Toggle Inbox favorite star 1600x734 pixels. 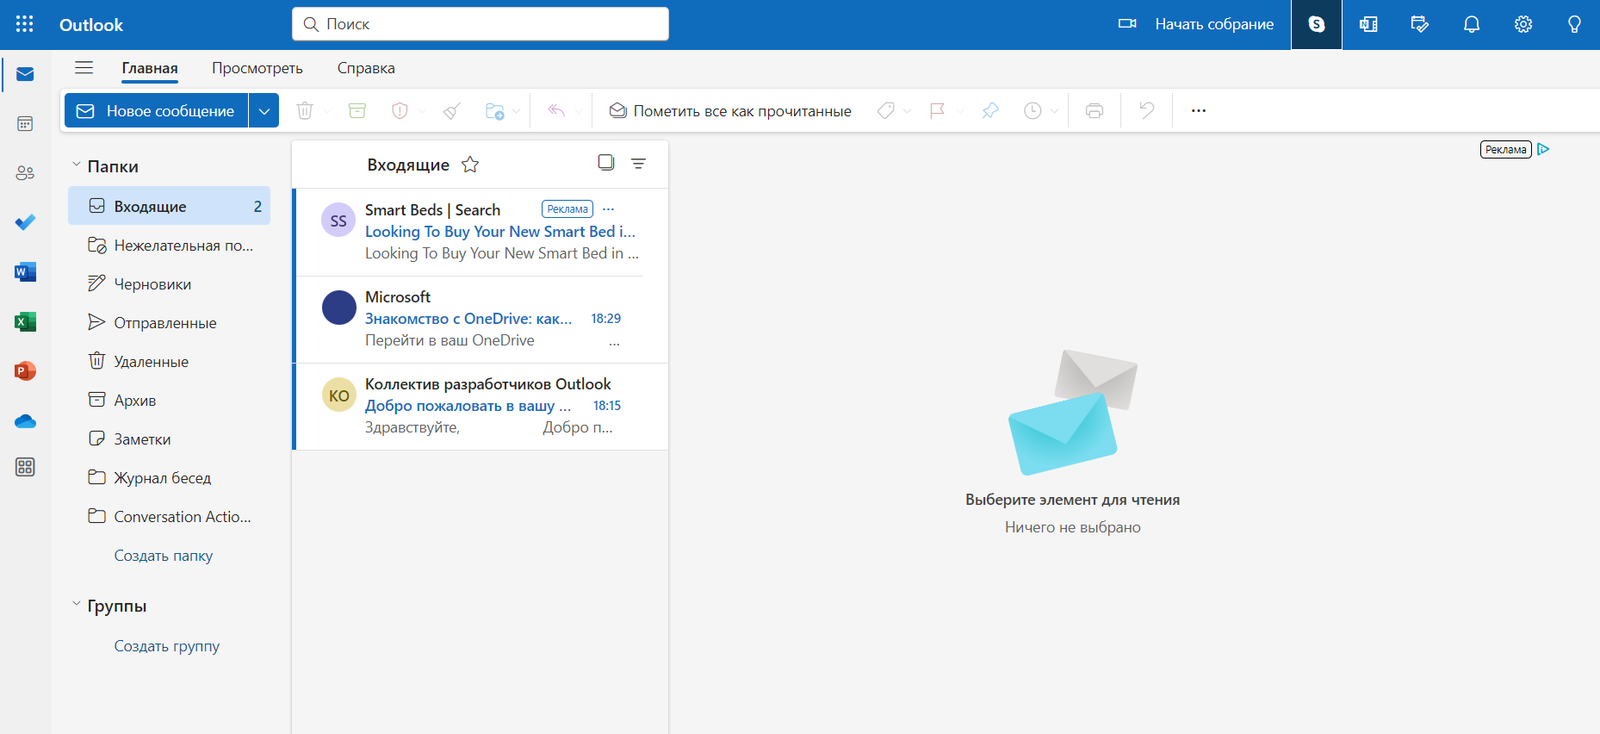pyautogui.click(x=470, y=164)
